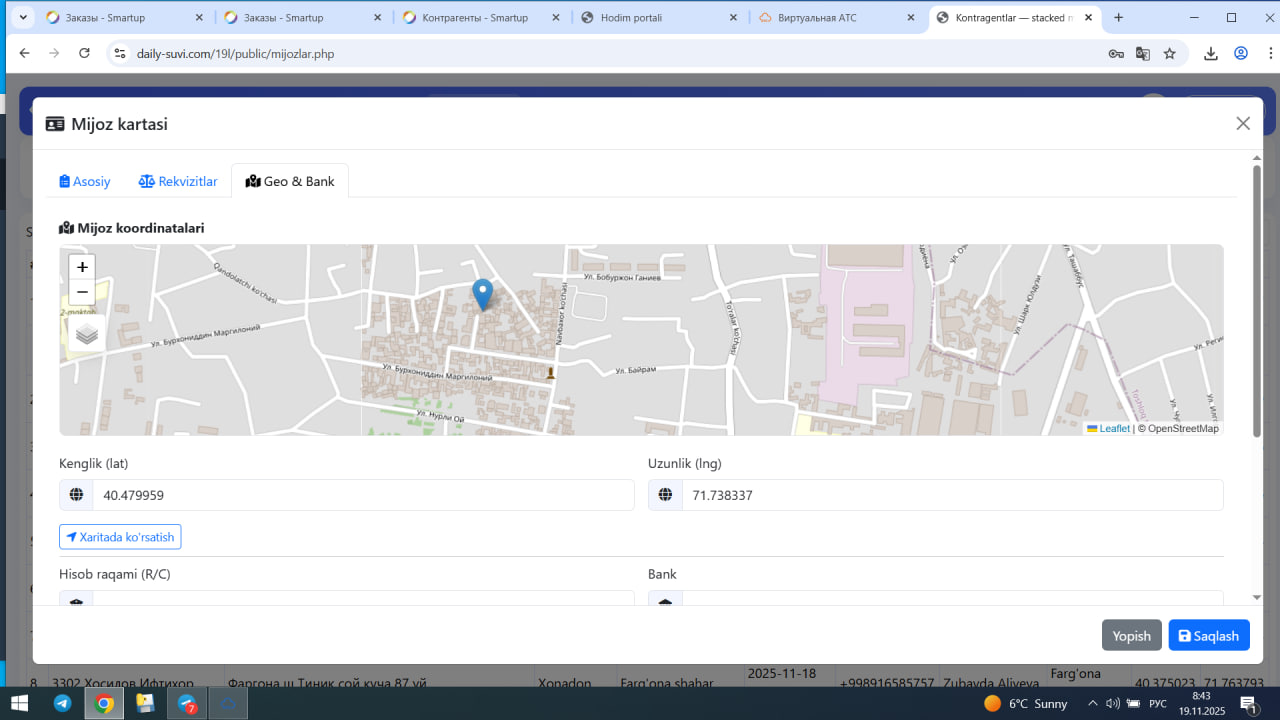The image size is (1280, 720).
Task: Click the Xaritada ko'rsatish button
Action: 120,537
